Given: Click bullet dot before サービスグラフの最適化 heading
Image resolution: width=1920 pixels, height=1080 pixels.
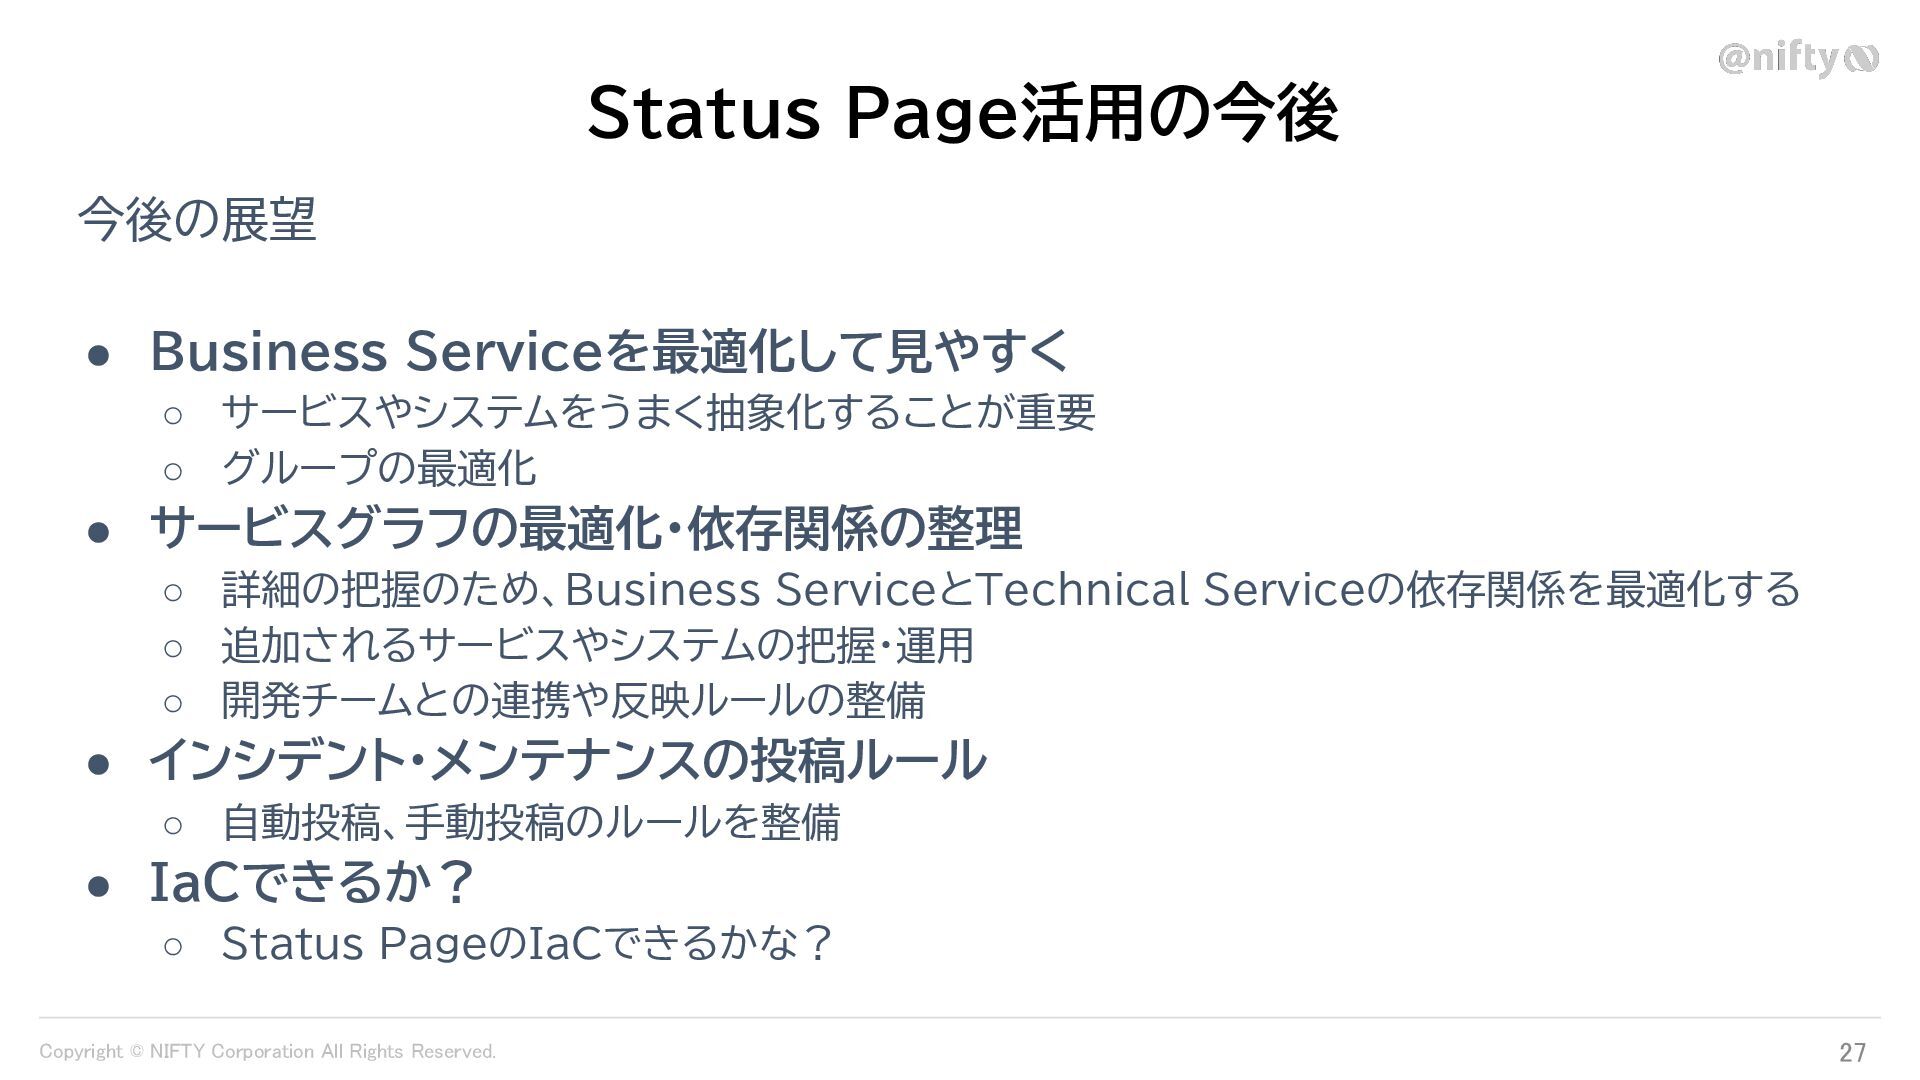Looking at the screenshot, I should (x=98, y=533).
